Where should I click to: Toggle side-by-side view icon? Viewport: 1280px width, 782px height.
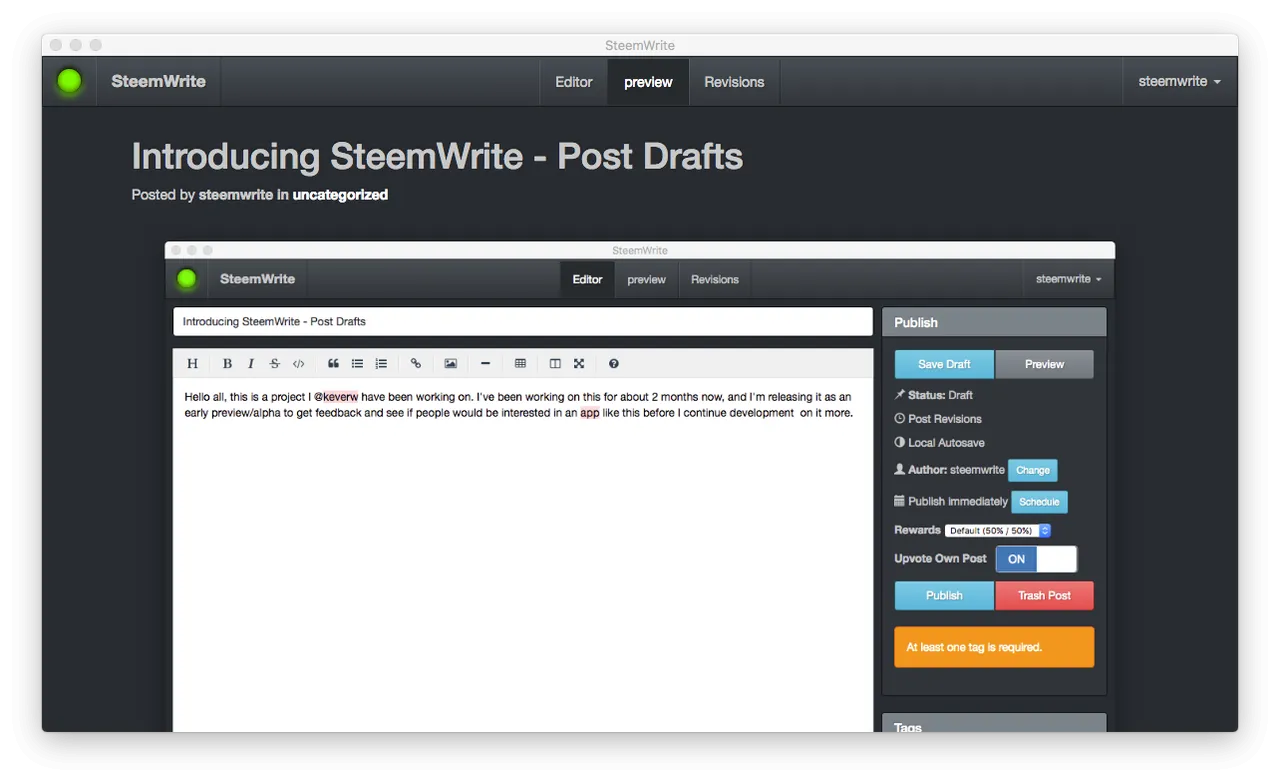coord(555,364)
